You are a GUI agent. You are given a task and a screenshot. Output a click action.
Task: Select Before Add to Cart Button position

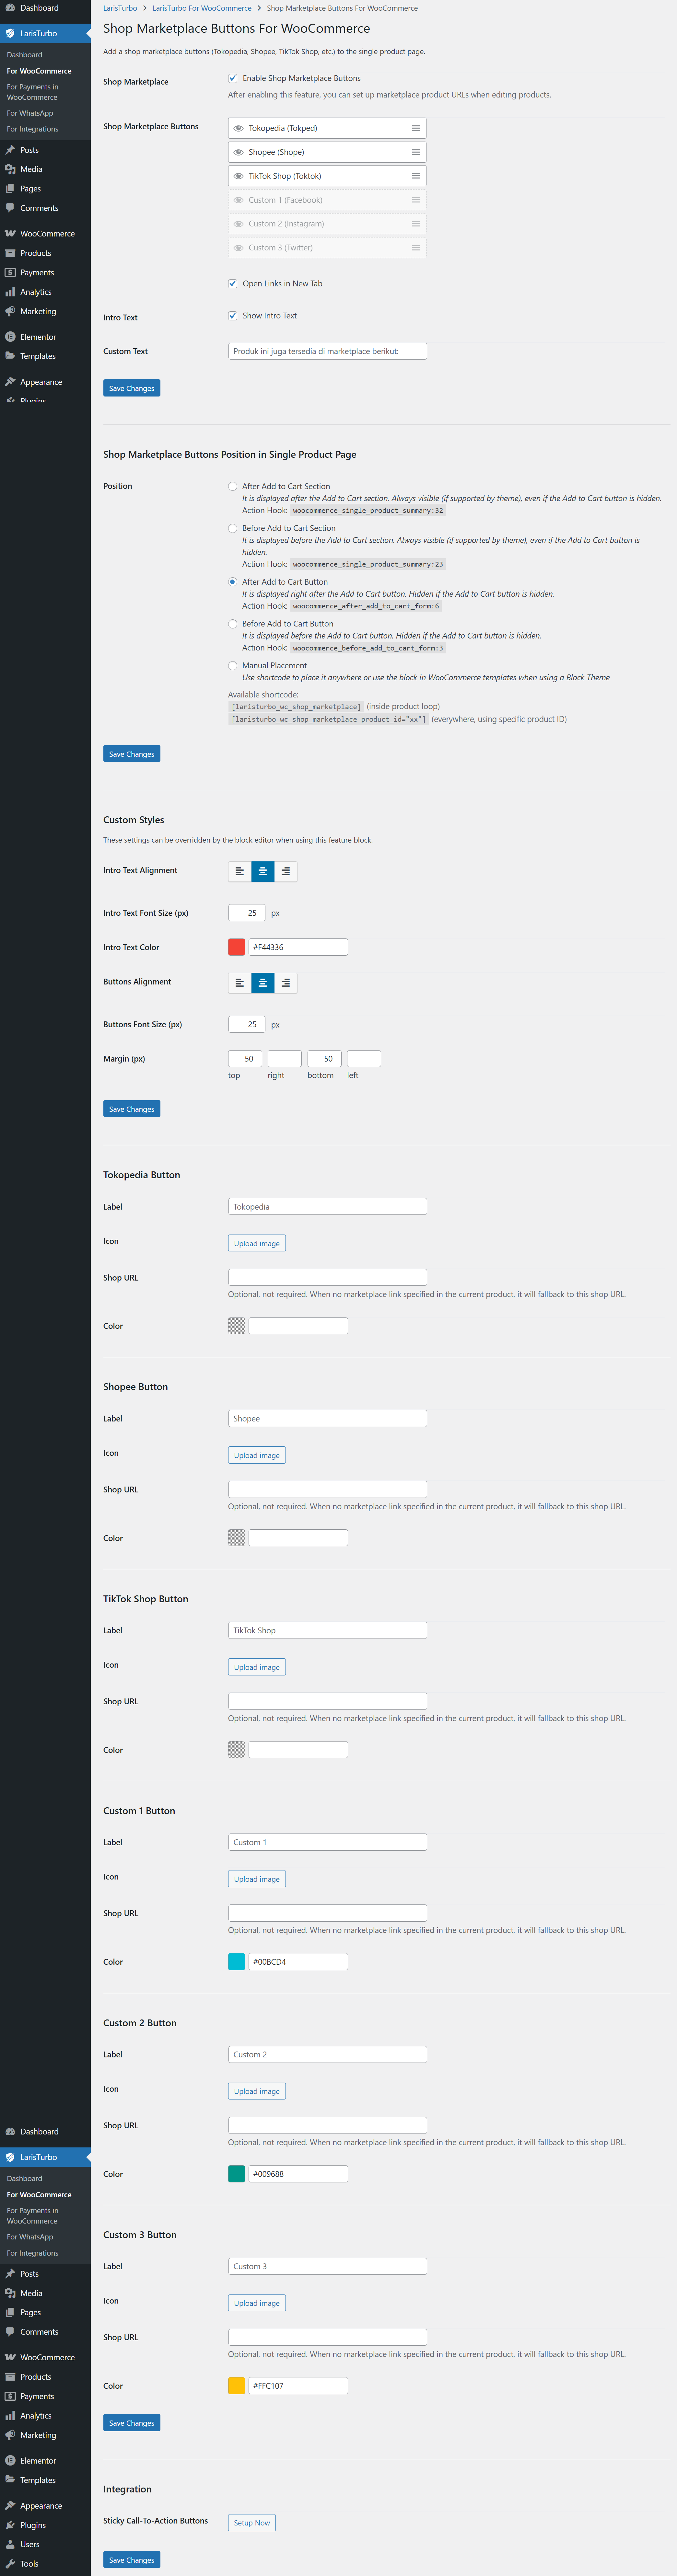[233, 624]
